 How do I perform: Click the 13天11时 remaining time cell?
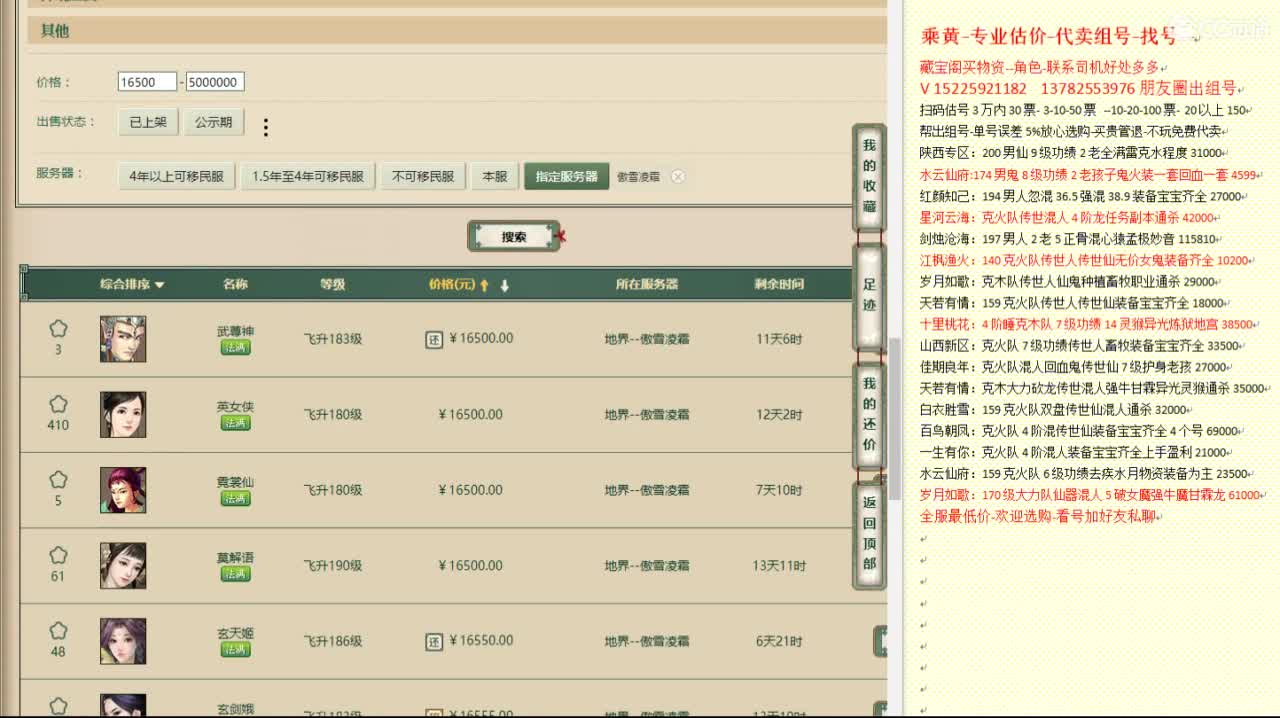[779, 566]
